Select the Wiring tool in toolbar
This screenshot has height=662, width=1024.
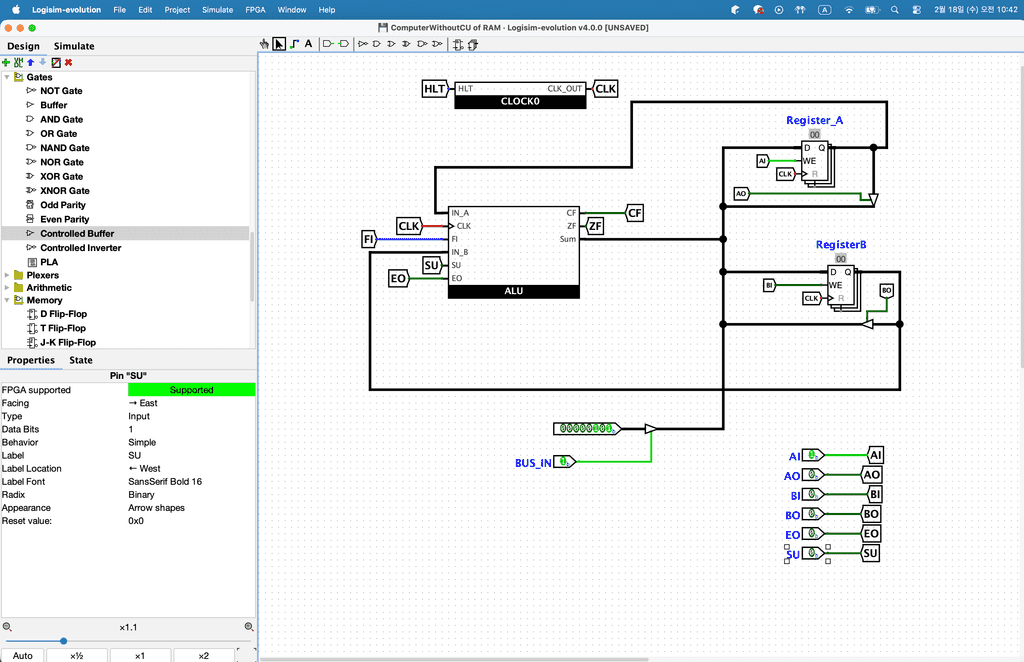point(294,44)
